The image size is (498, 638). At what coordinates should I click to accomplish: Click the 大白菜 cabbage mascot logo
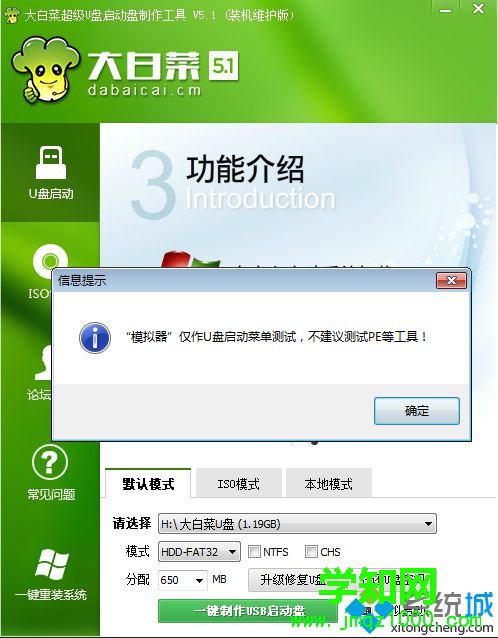[x=45, y=70]
